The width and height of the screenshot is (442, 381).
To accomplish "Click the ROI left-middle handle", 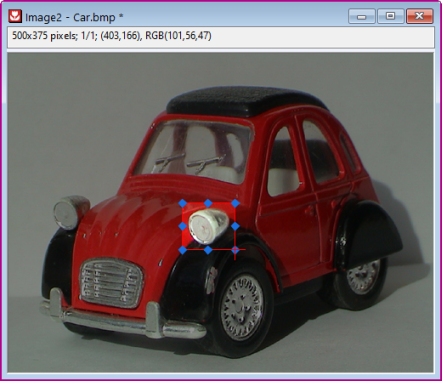I will point(183,226).
